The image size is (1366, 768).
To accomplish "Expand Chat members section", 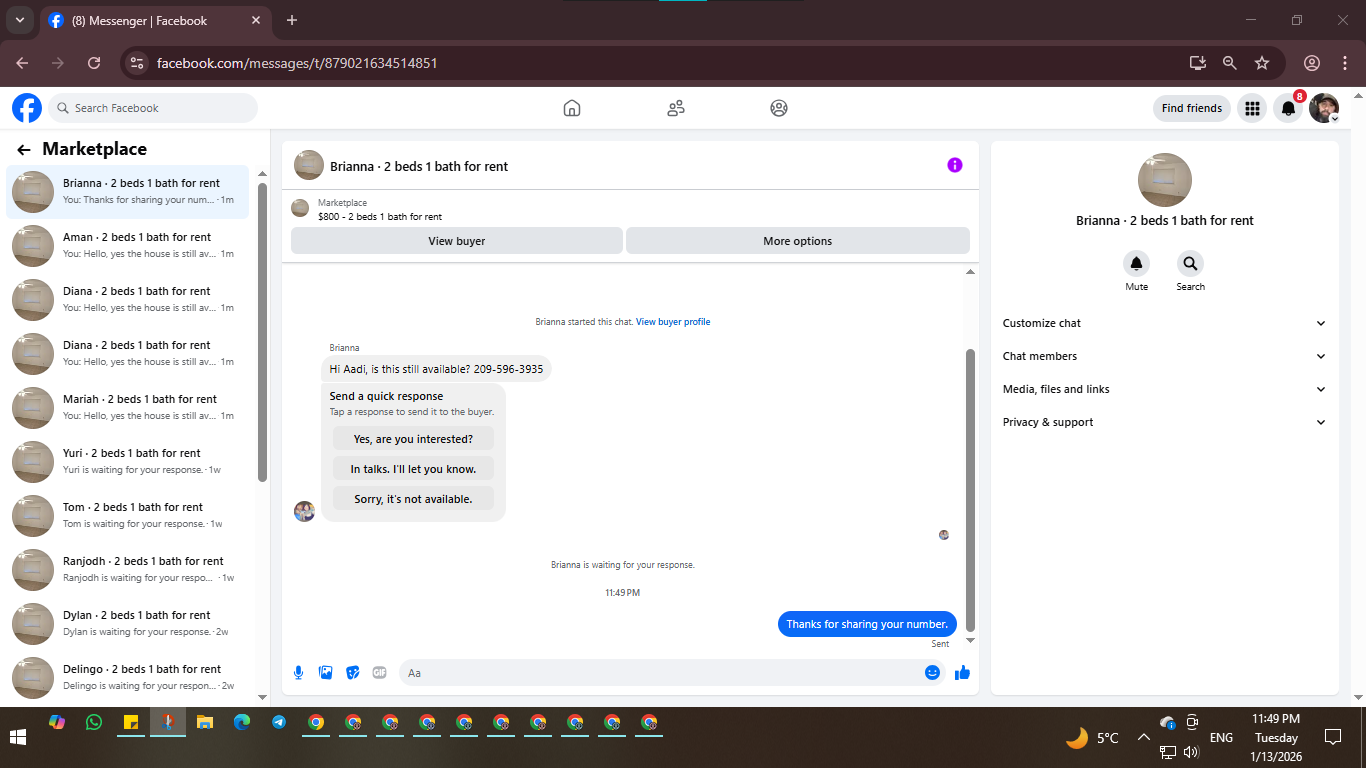I will 1164,356.
